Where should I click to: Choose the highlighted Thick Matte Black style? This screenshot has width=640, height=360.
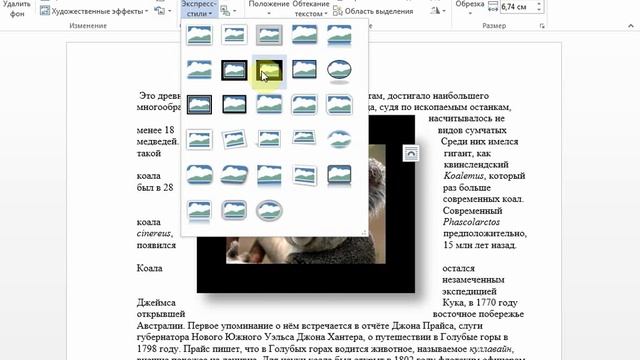pos(269,70)
